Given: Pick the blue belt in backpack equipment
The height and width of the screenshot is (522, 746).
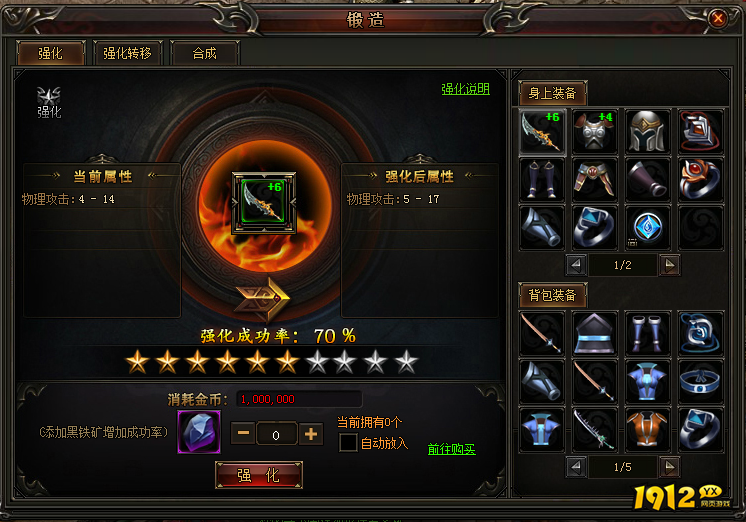Looking at the screenshot, I should click(x=700, y=381).
